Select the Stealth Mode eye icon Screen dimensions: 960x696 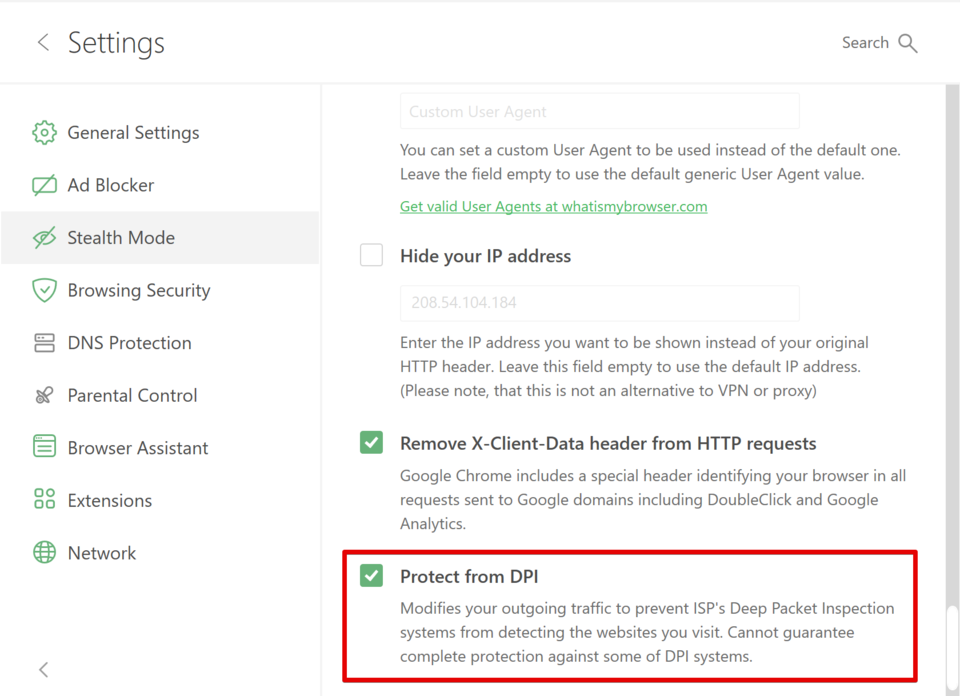(x=44, y=238)
